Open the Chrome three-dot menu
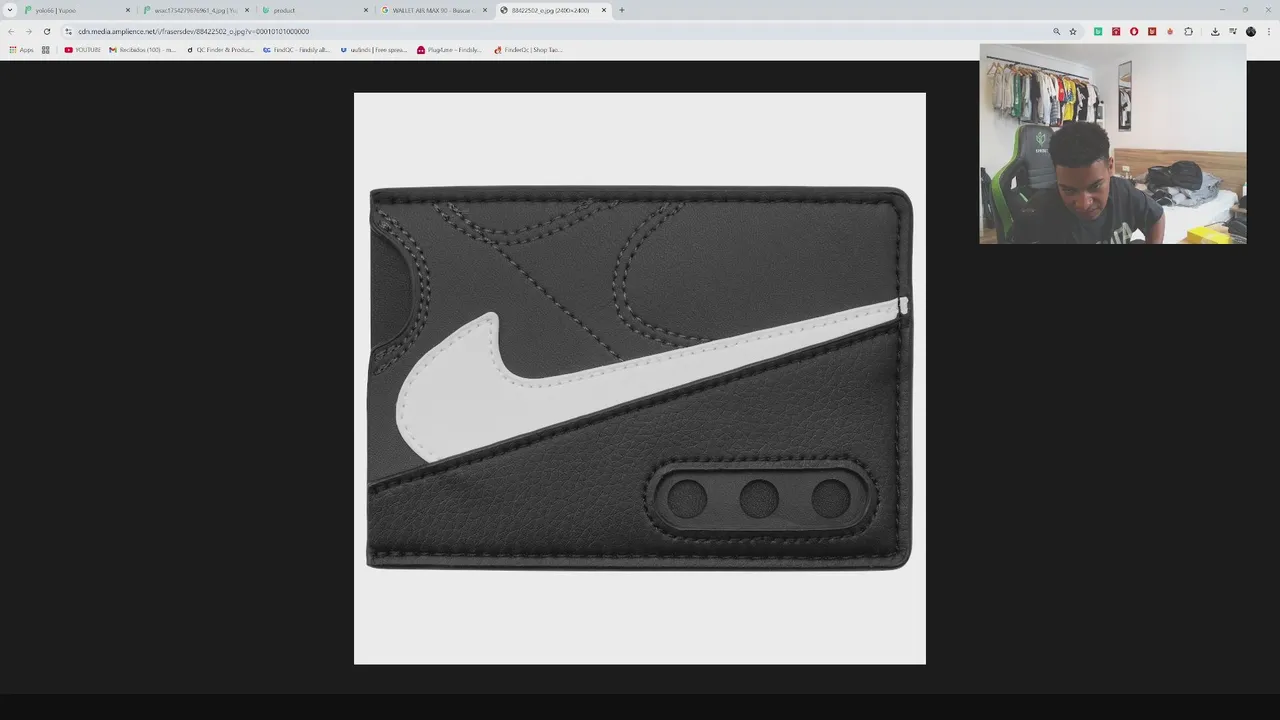This screenshot has height=720, width=1280. click(x=1269, y=31)
